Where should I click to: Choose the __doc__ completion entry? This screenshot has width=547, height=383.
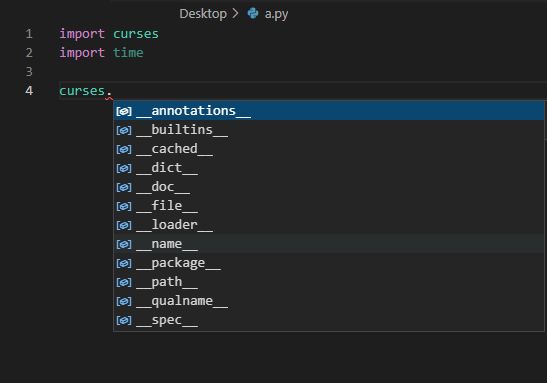pos(329,187)
